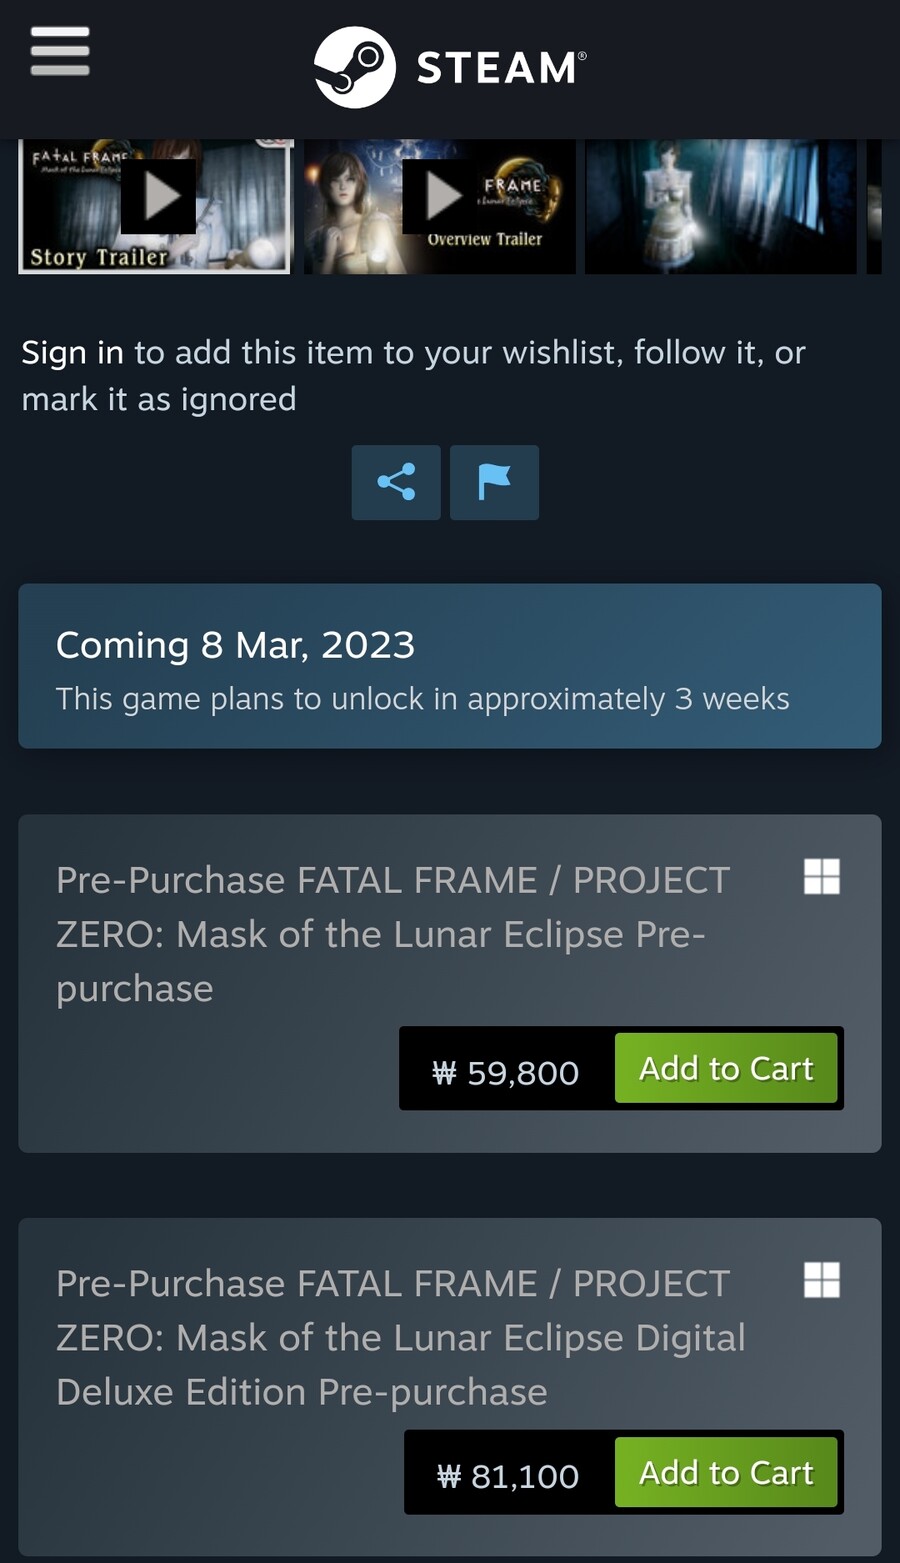The height and width of the screenshot is (1563, 900).
Task: Click the Digital Deluxe Edition Pre-purchase title
Action: click(x=400, y=1337)
